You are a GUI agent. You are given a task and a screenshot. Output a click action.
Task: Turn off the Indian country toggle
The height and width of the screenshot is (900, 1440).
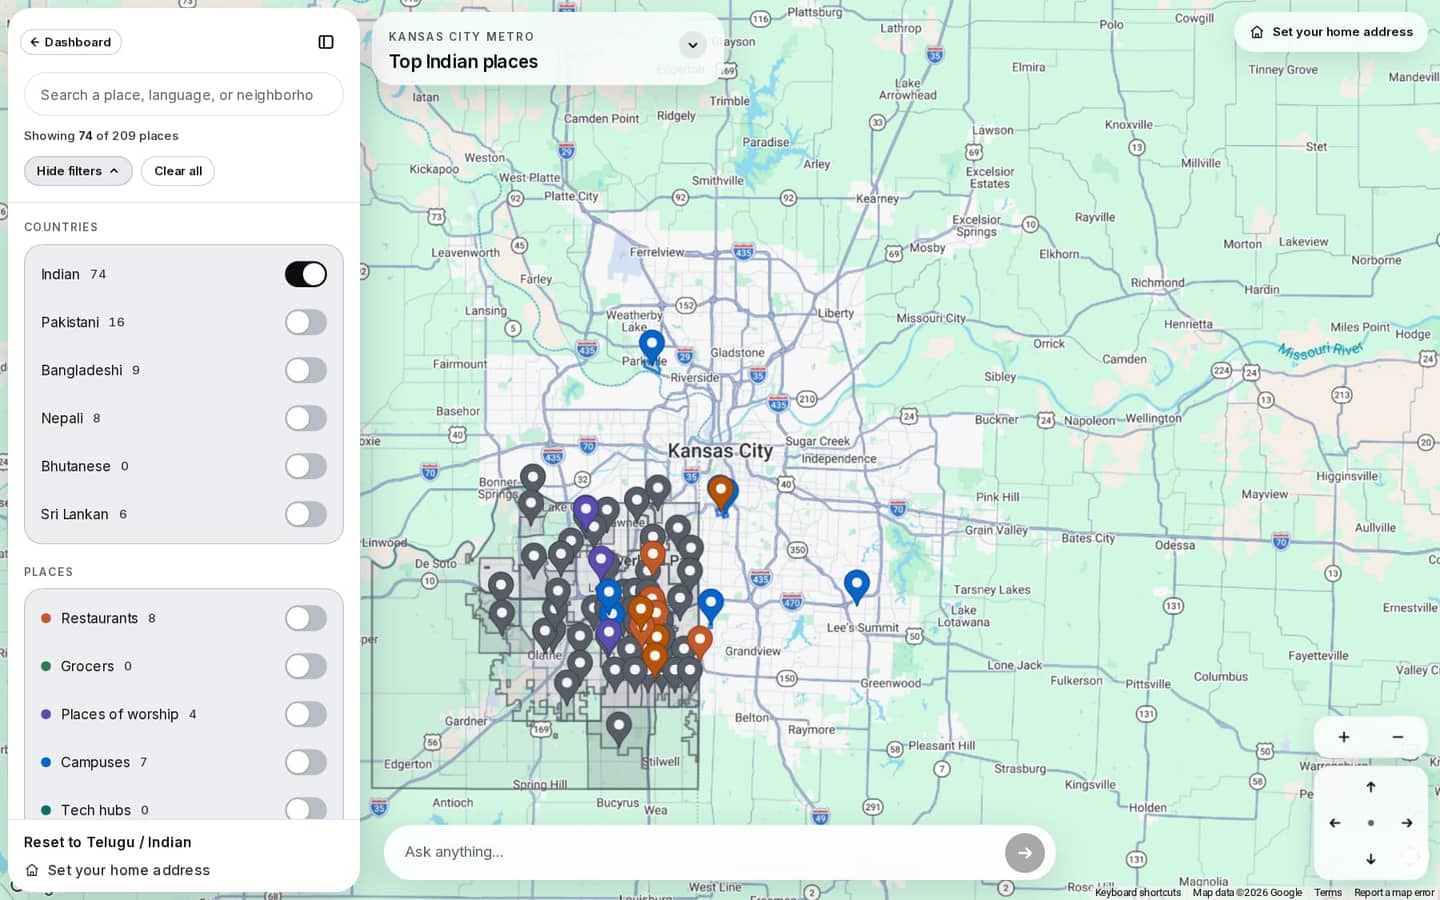(x=306, y=274)
